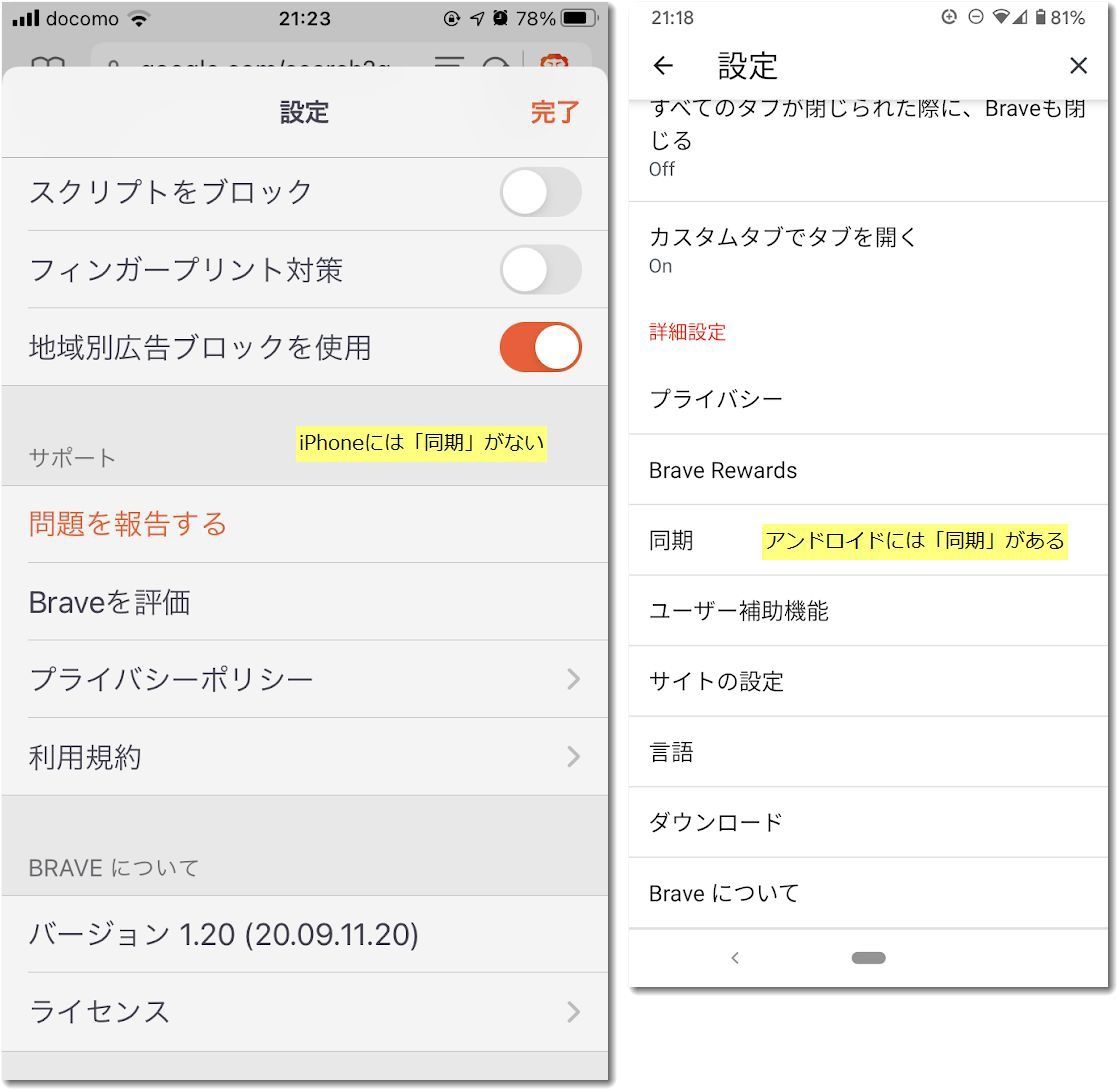This screenshot has height=1089, width=1117.
Task: Tap the Android home pill button
Action: pos(868,958)
